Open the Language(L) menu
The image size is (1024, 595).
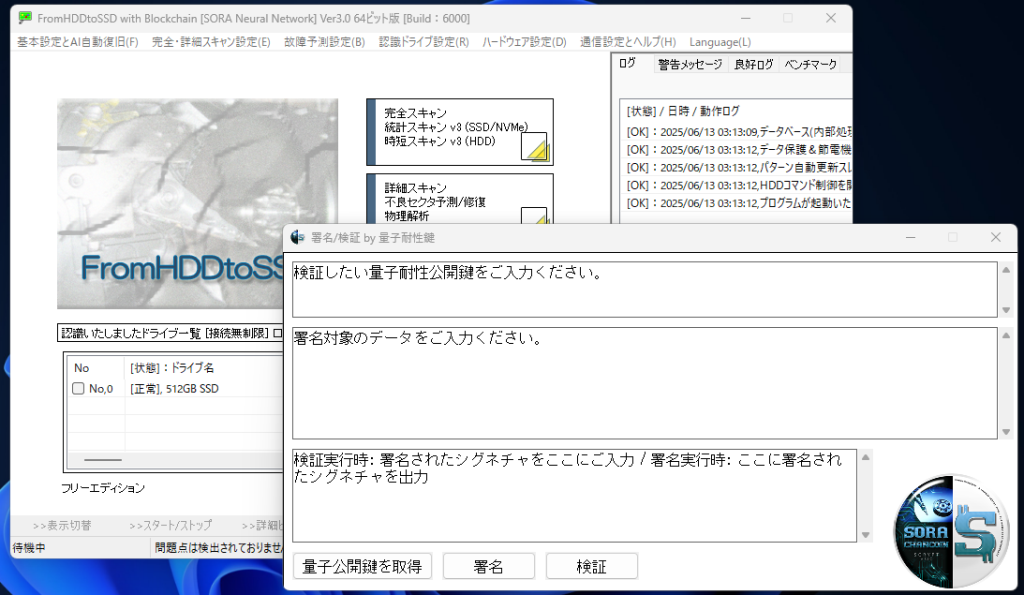(x=720, y=42)
